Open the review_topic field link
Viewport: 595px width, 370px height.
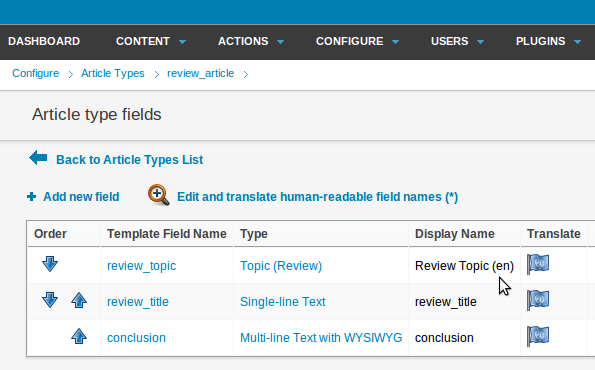[142, 266]
